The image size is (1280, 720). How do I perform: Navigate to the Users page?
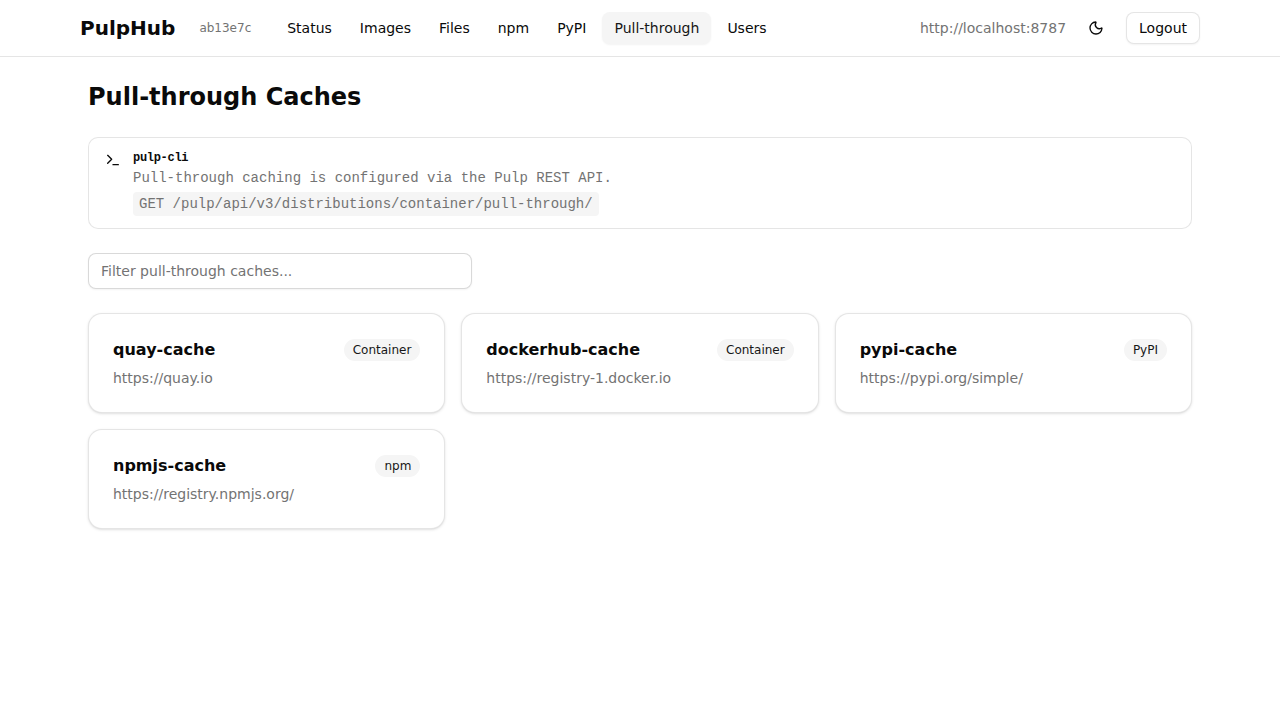tap(747, 28)
